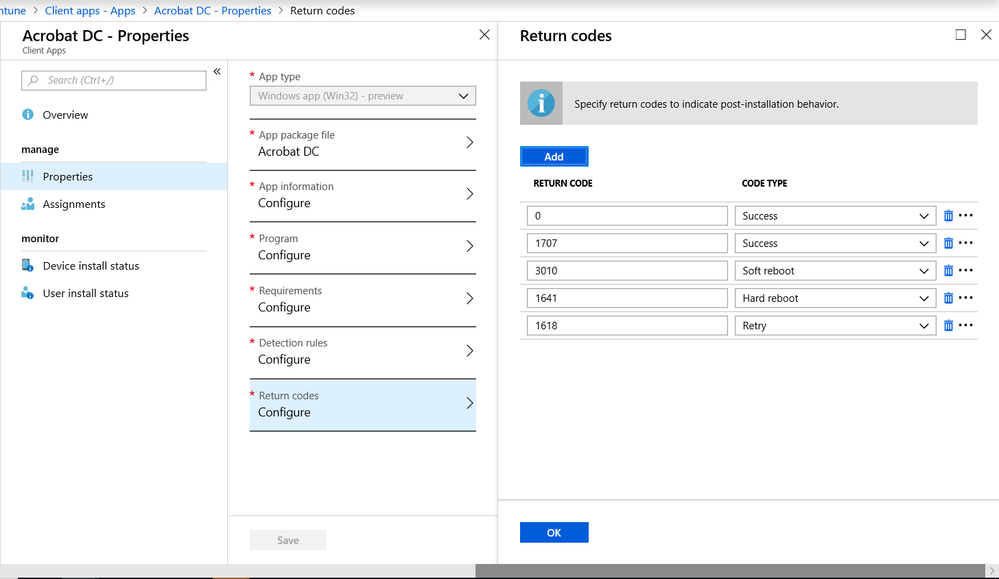Expand Requirements Configure section
This screenshot has width=999, height=579.
coord(363,300)
